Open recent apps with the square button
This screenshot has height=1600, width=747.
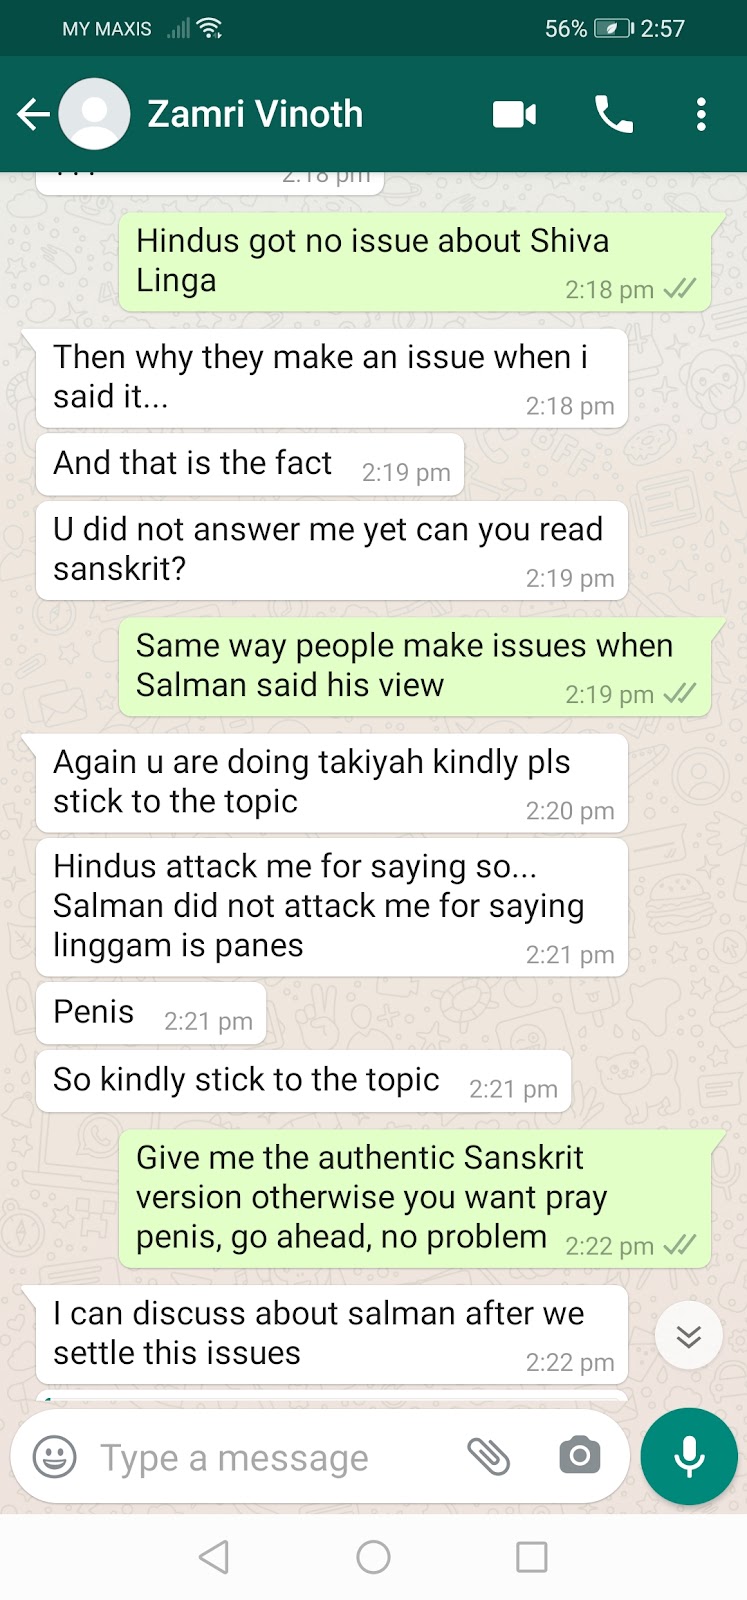[531, 1557]
